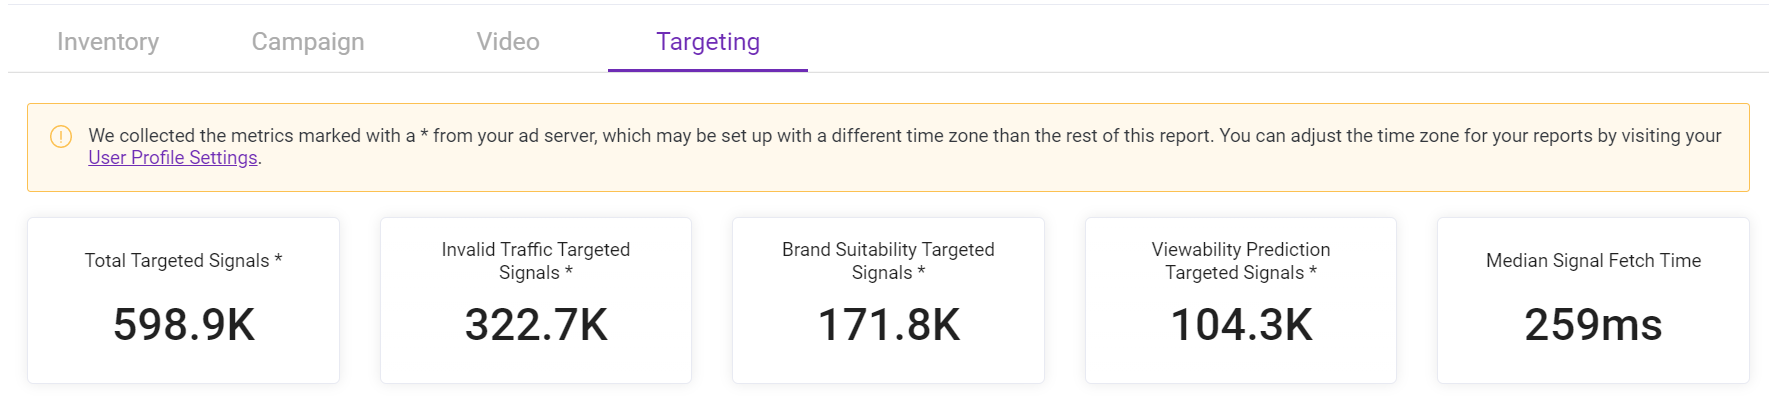Click the Invalid Traffic Targeted Signals title
Screen dimensions: 1770x411
pos(536,261)
